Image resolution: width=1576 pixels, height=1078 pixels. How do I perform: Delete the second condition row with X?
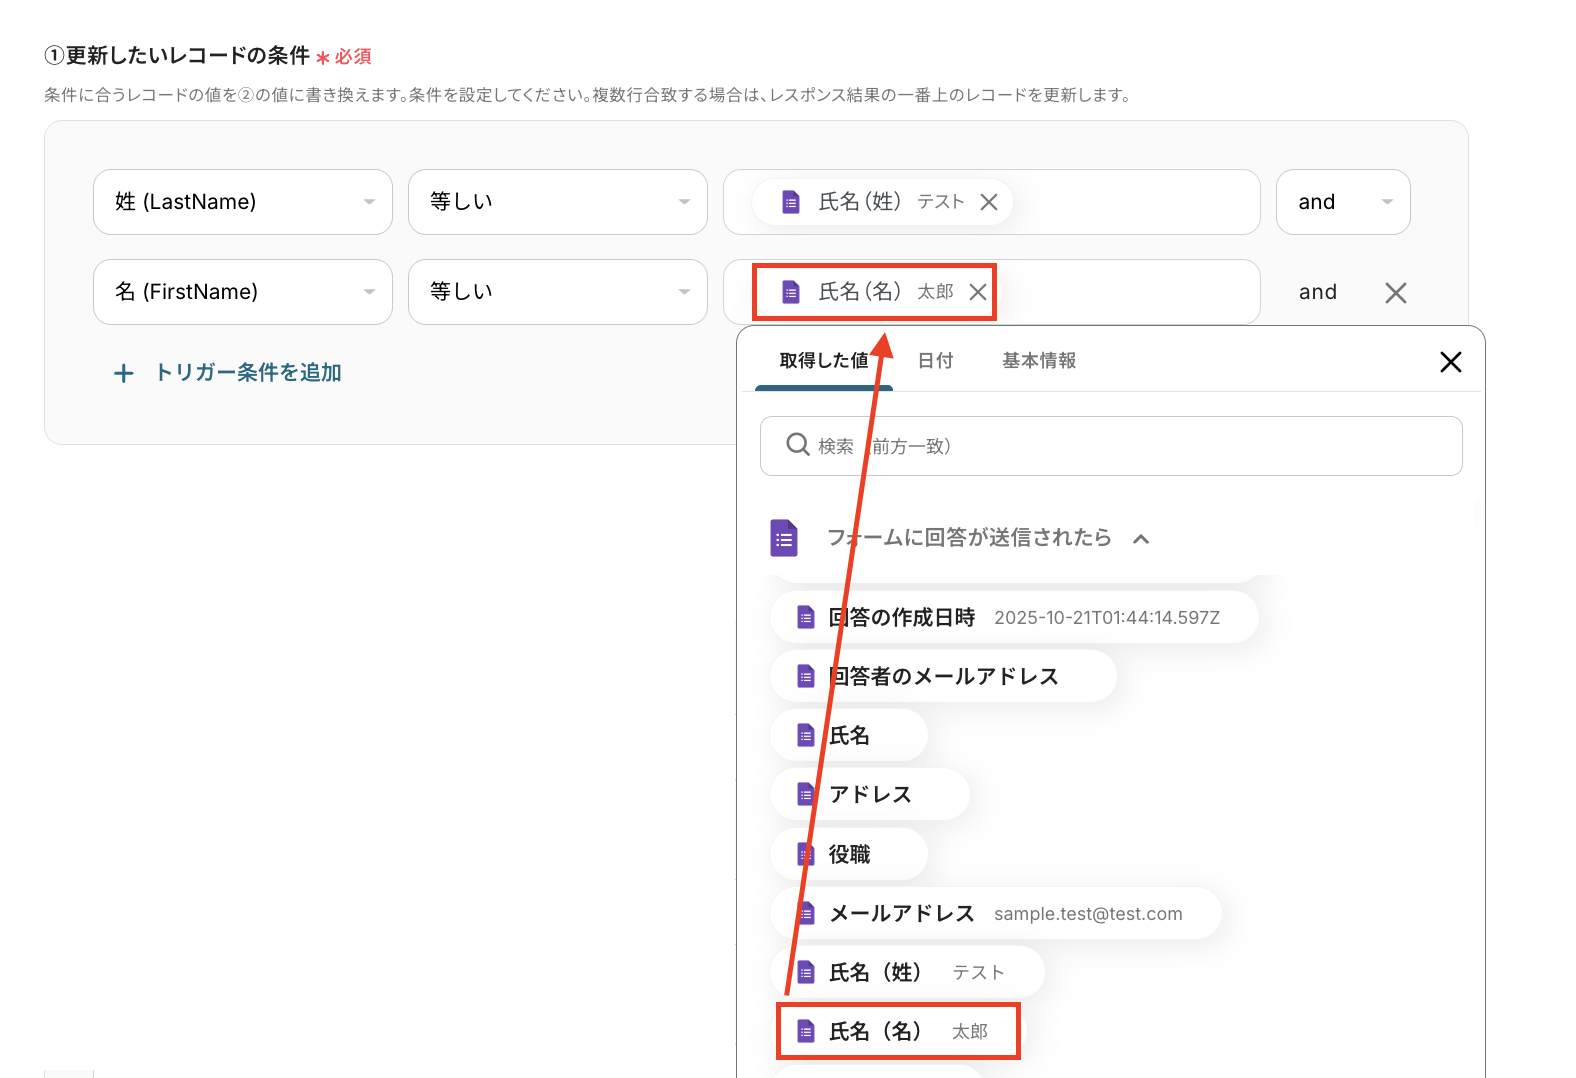coord(1395,293)
